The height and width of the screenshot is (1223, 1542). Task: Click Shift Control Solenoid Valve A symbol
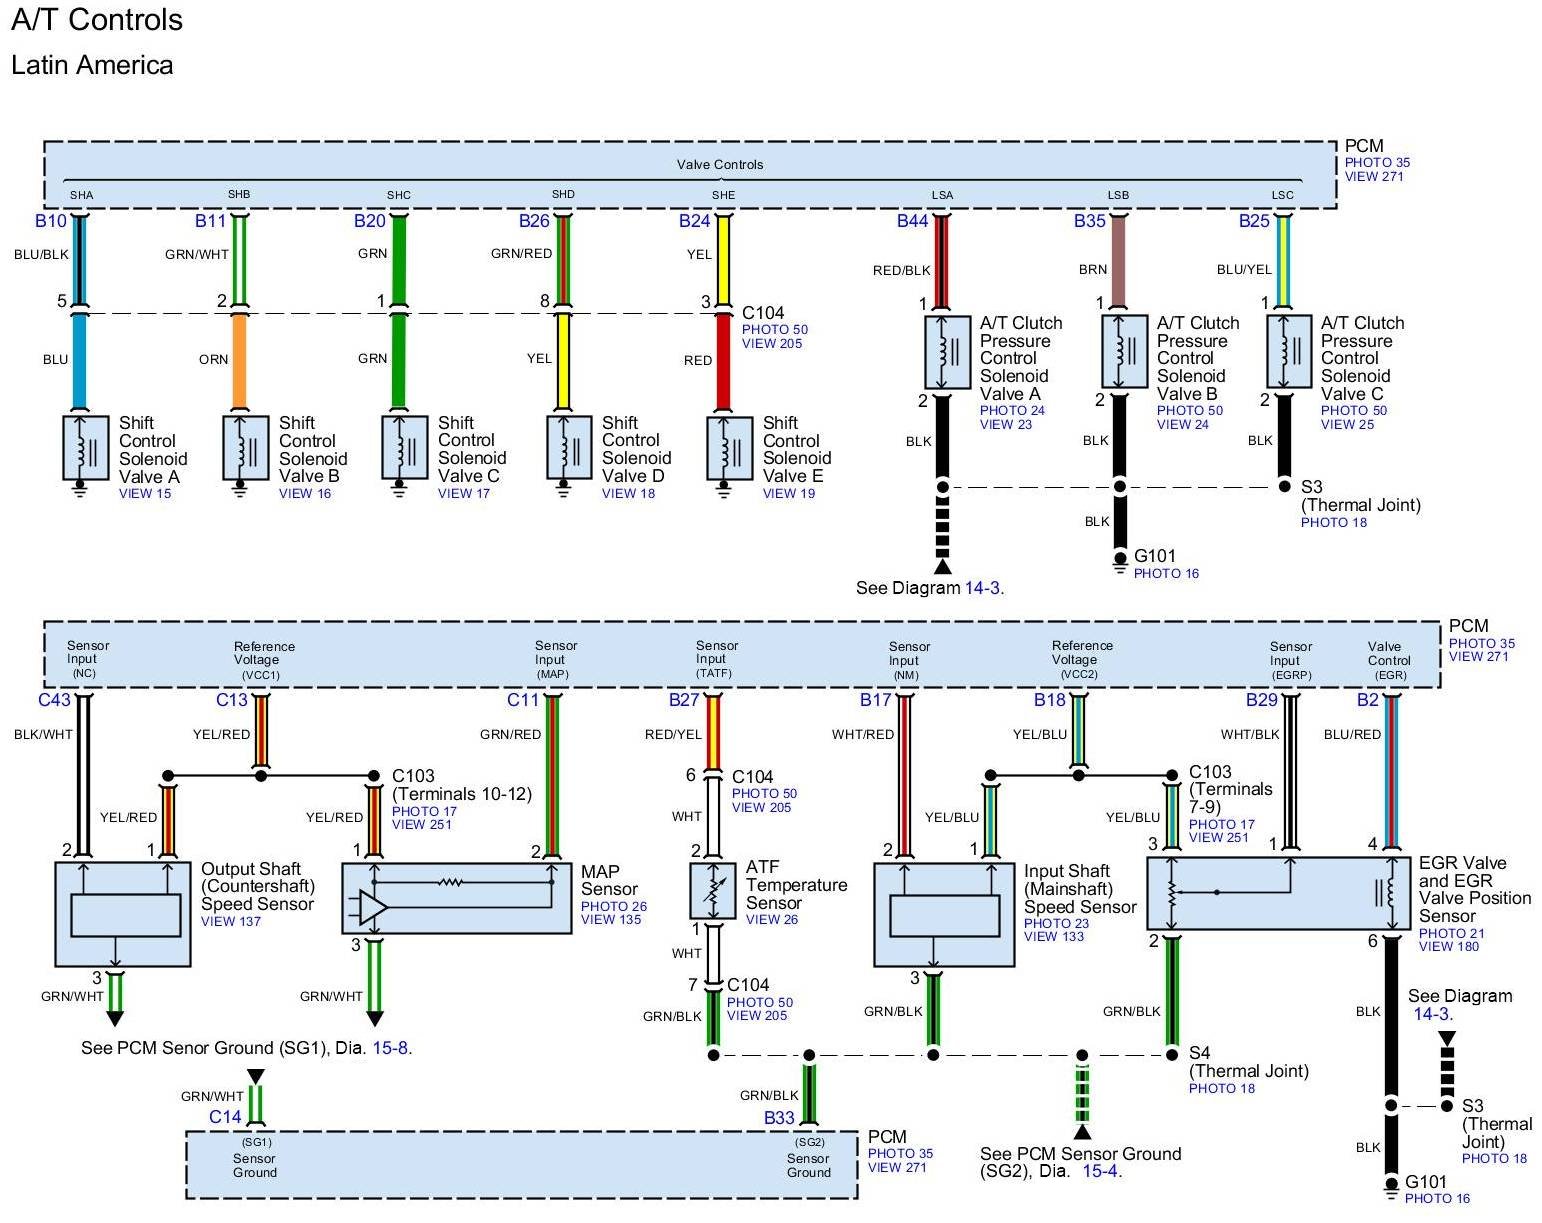[86, 447]
